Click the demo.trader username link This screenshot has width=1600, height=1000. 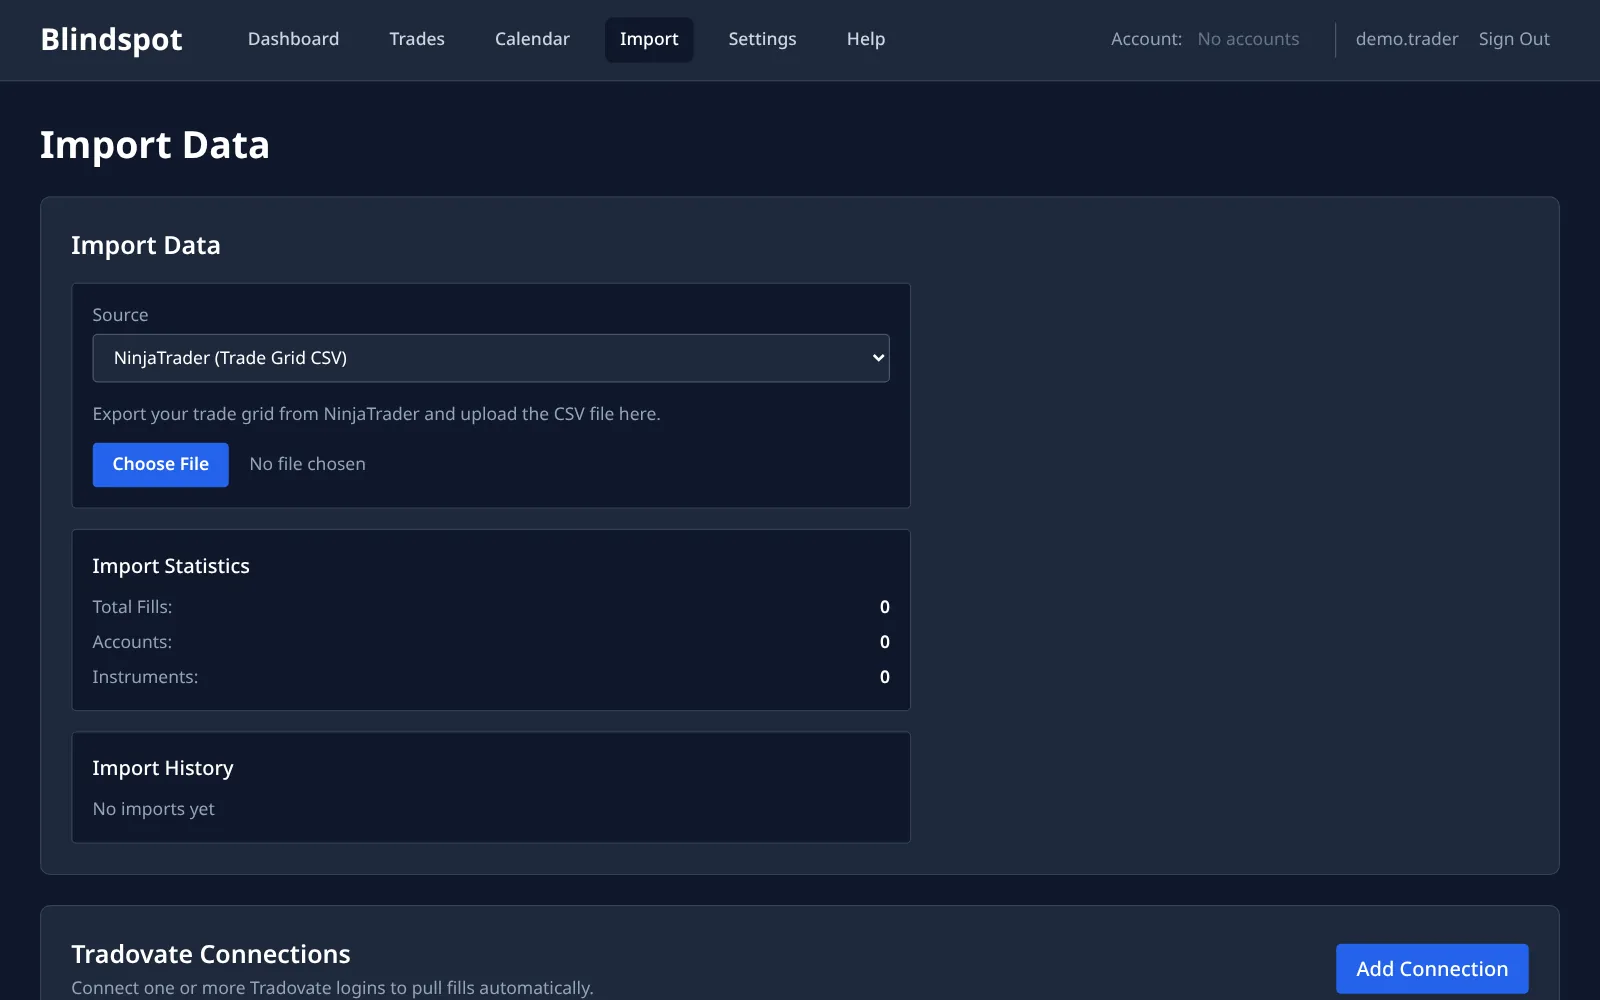(x=1407, y=39)
